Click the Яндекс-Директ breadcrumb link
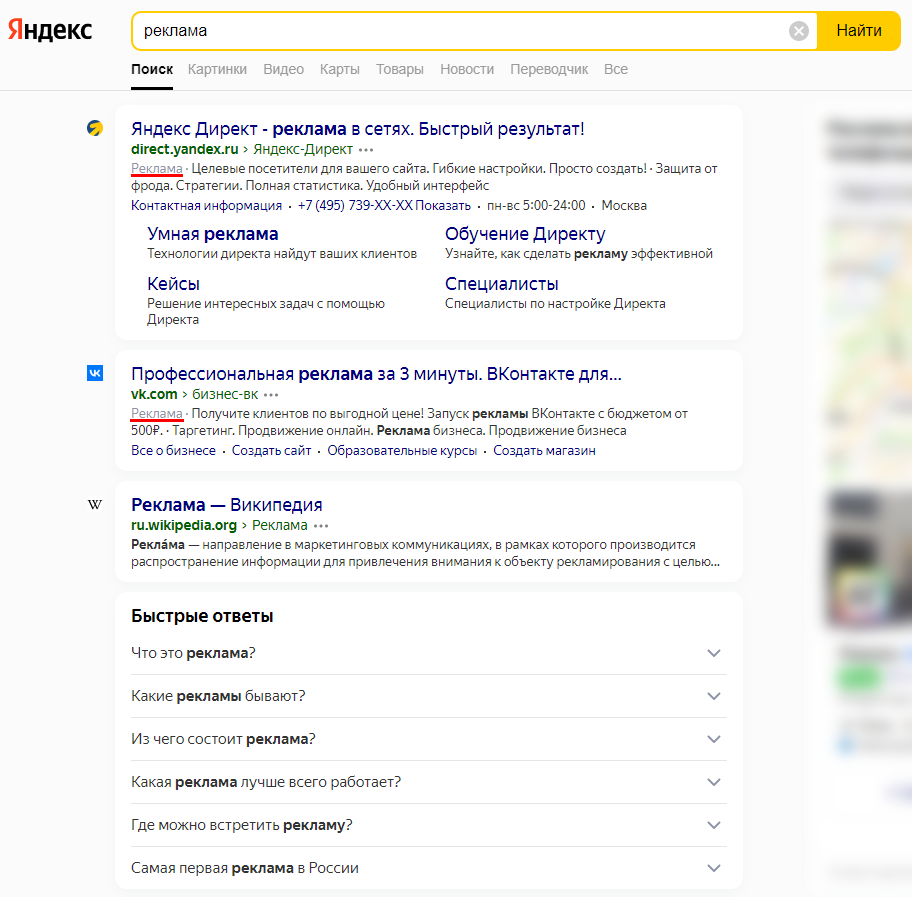 [x=303, y=150]
